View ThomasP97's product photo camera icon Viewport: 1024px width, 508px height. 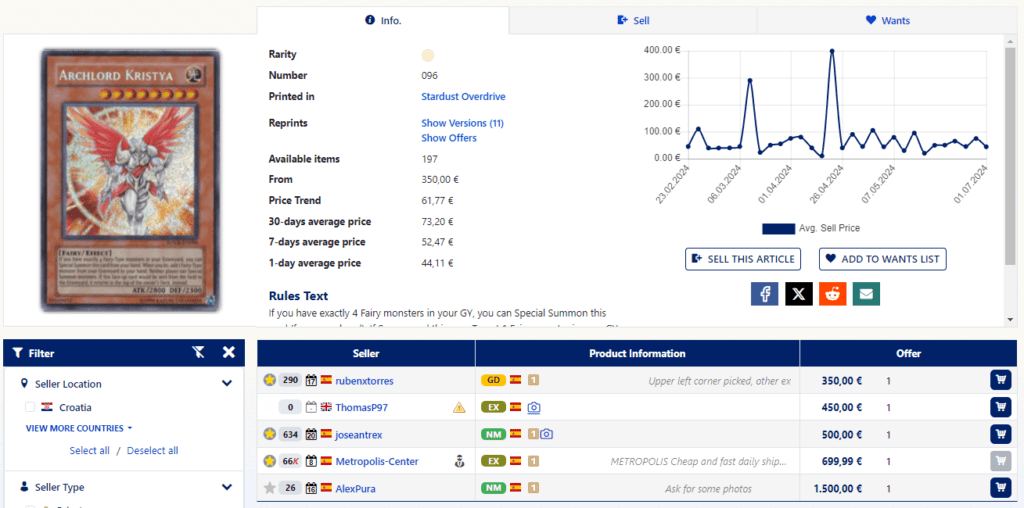[x=534, y=407]
